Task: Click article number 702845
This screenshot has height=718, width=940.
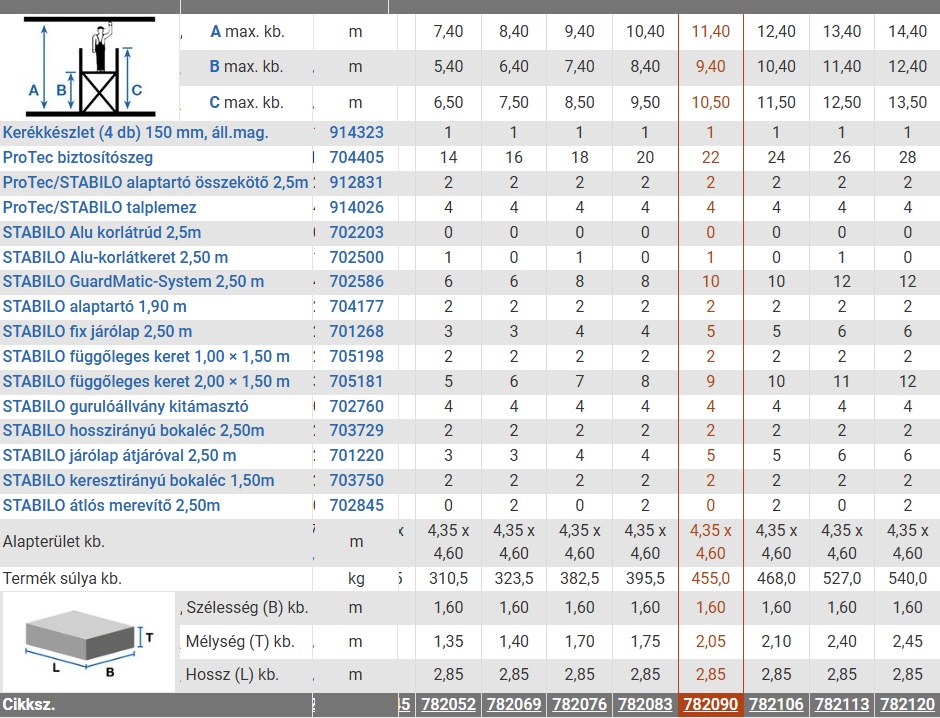Action: click(357, 505)
